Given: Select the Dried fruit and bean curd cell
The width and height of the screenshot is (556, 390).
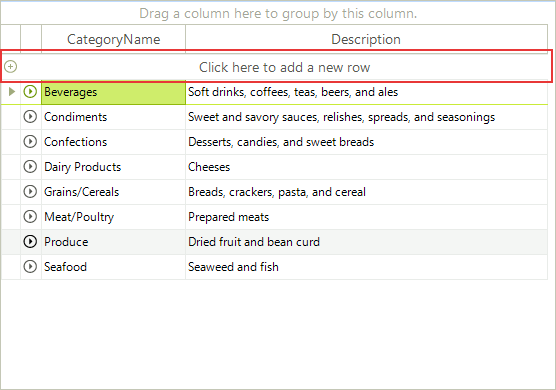Looking at the screenshot, I should (366, 242).
